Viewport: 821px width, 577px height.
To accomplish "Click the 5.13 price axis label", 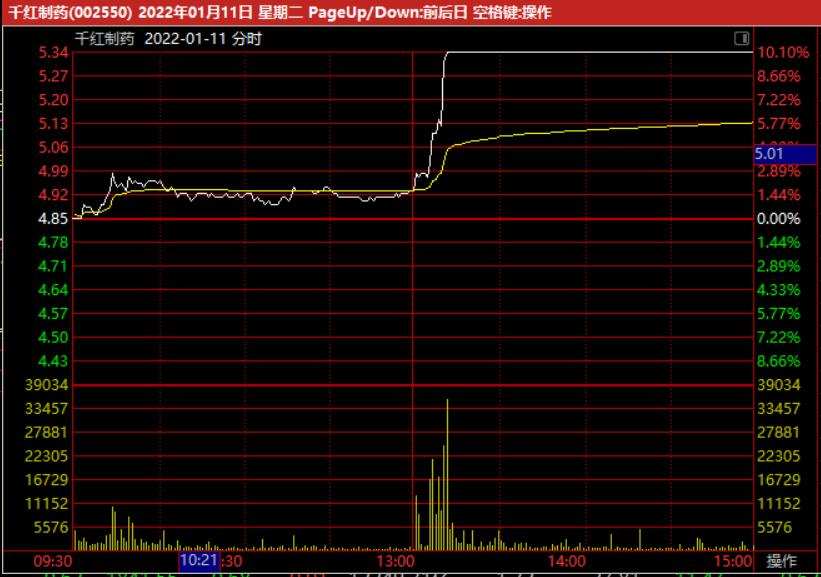I will 53,124.
